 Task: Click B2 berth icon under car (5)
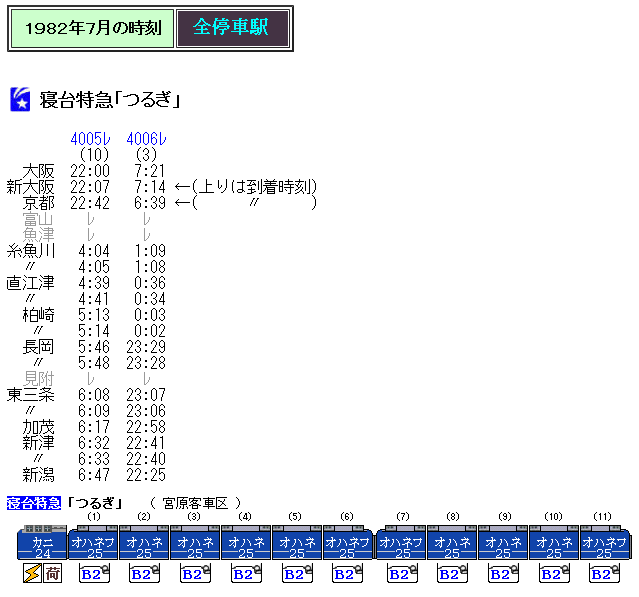297,573
